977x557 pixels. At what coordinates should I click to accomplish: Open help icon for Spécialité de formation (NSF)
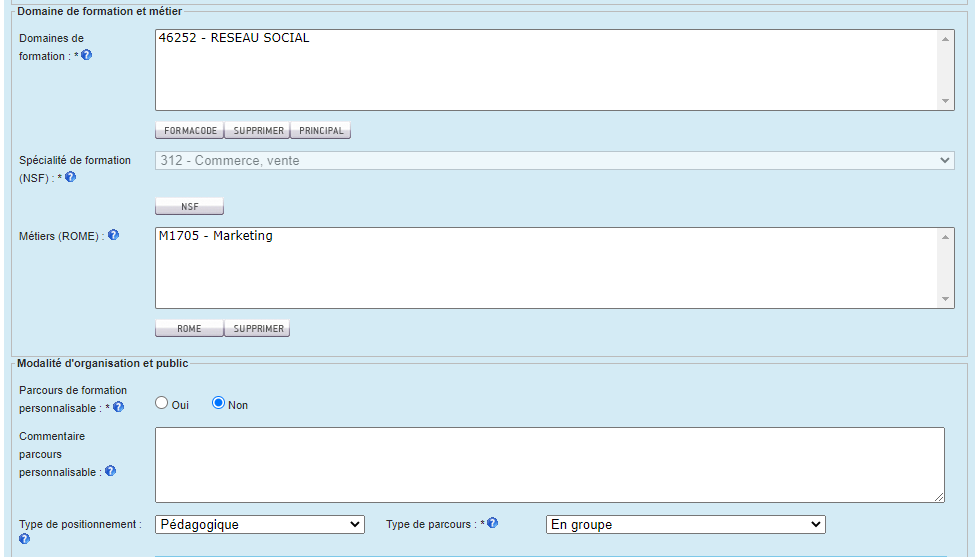(x=70, y=177)
